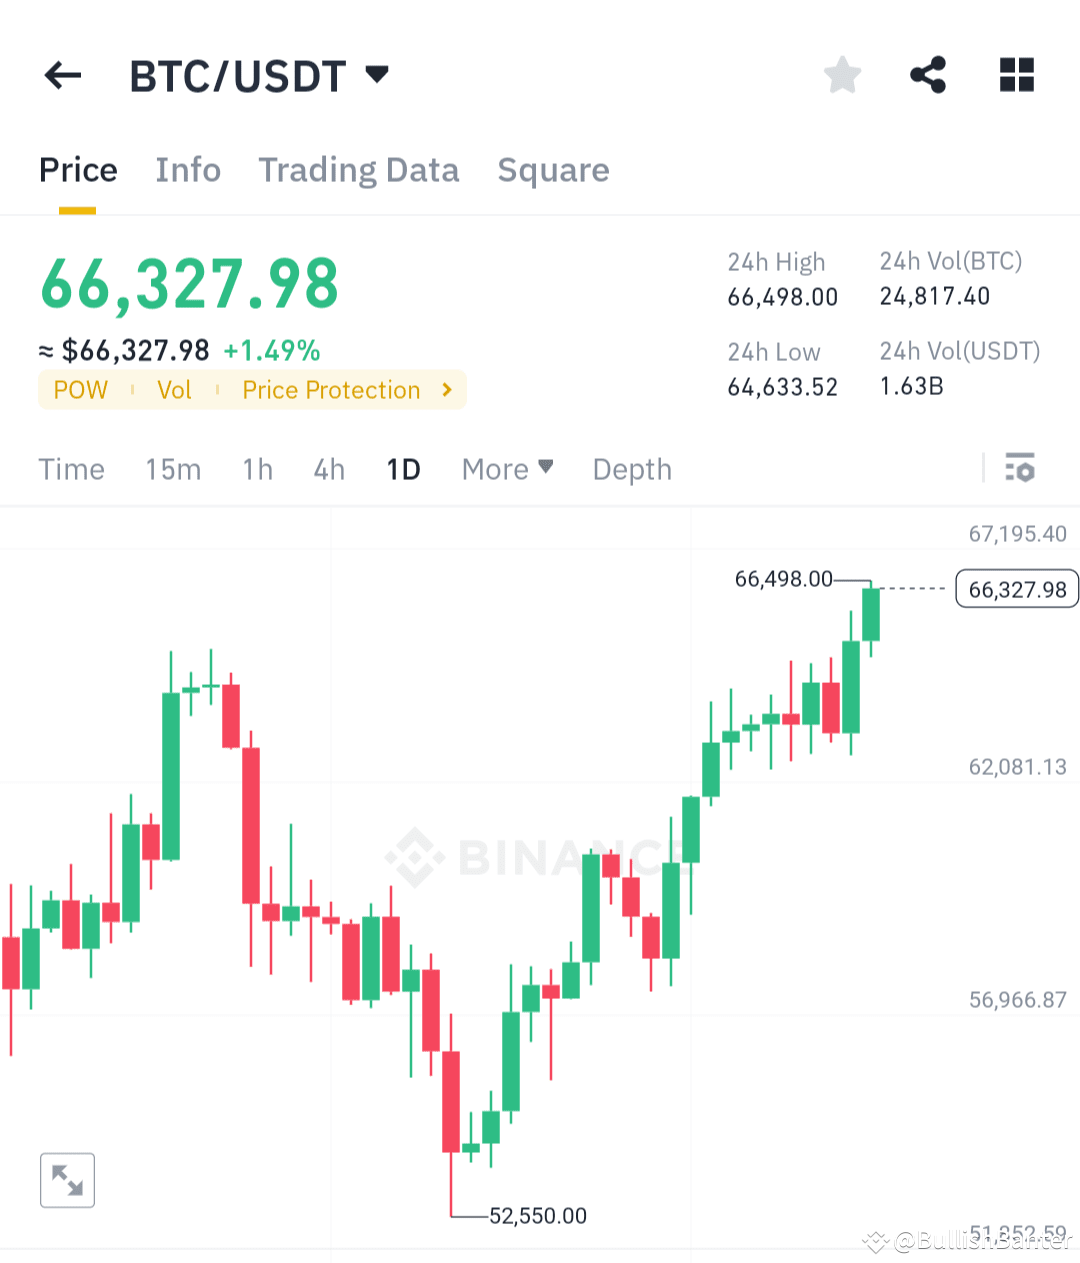Select the 1h timeframe
Viewport: 1080px width, 1263px height.
[x=257, y=469]
